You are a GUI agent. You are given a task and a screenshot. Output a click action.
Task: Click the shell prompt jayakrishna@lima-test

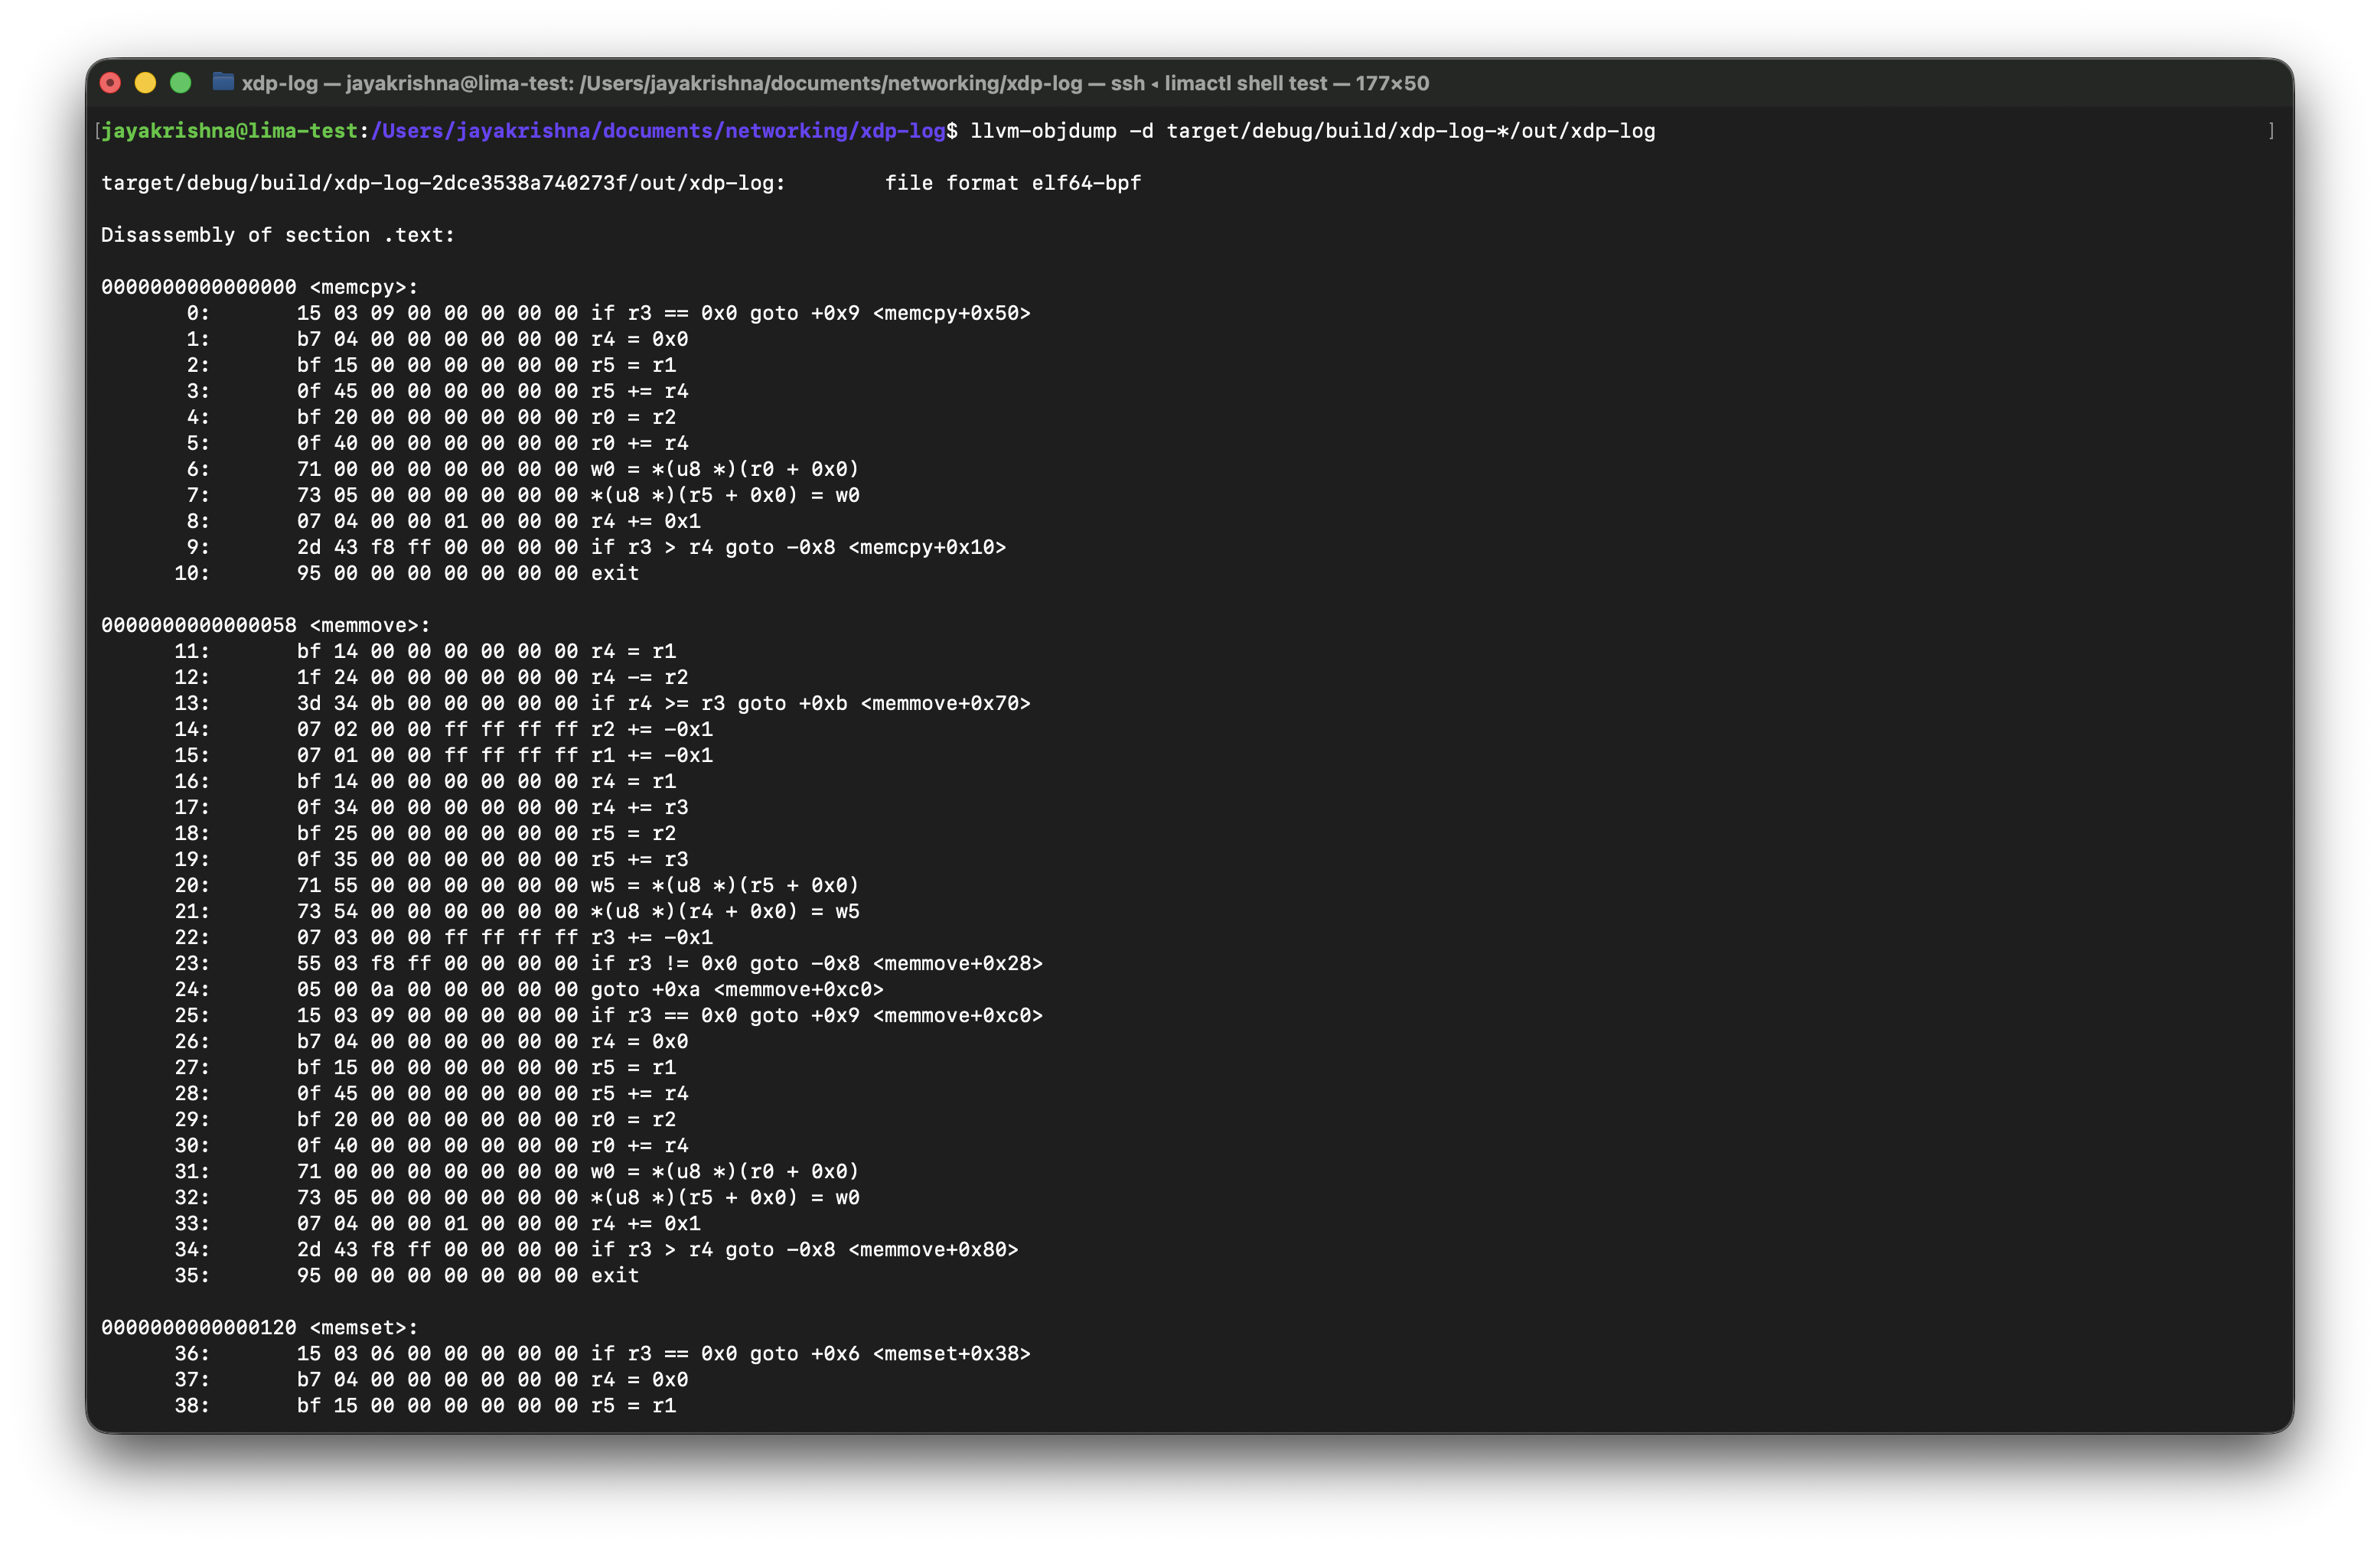[232, 130]
